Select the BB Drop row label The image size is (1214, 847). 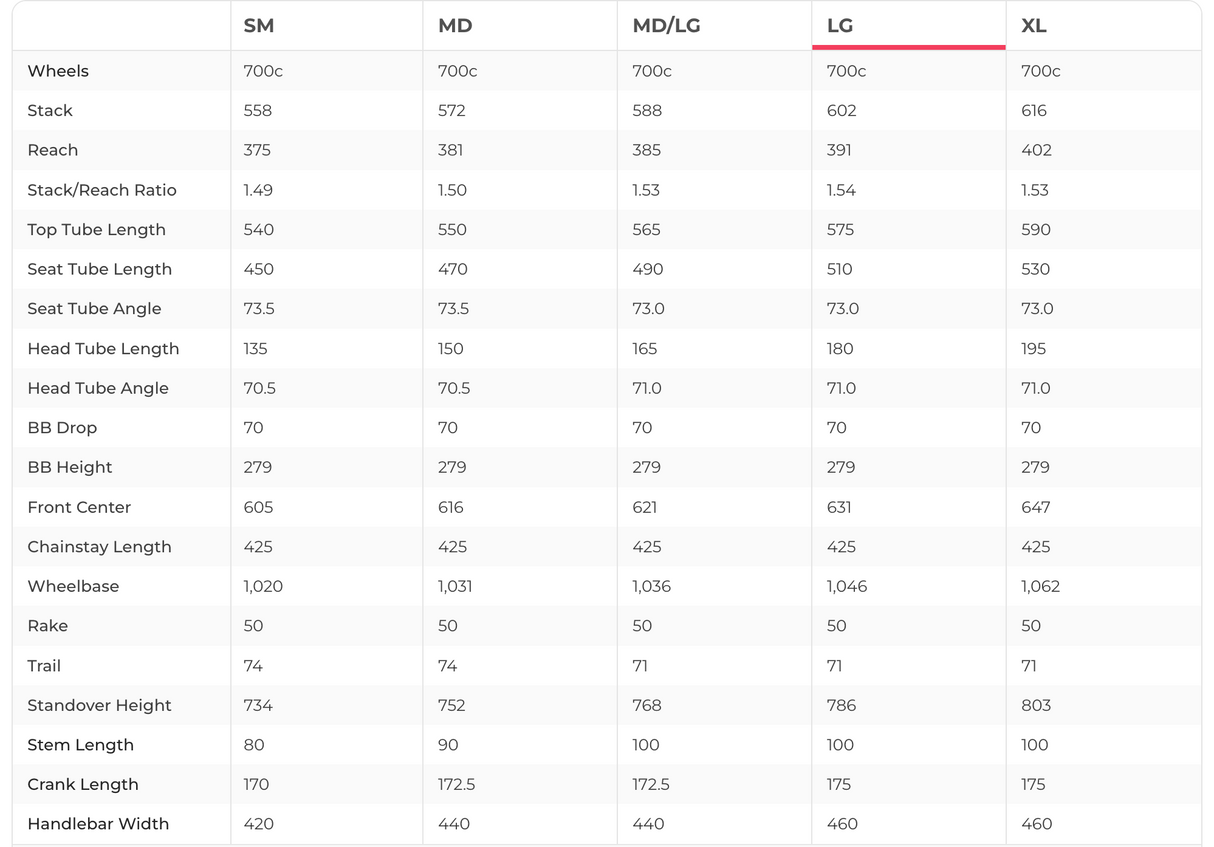[62, 428]
